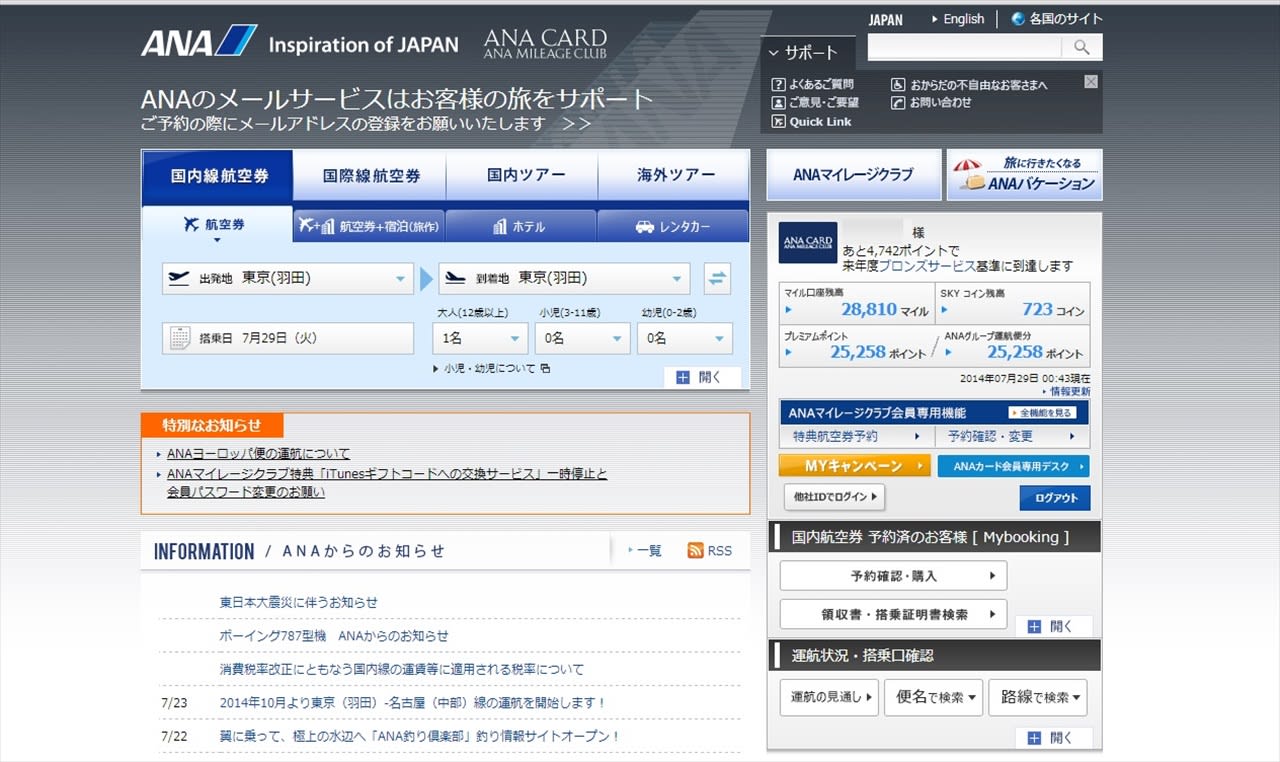The height and width of the screenshot is (762, 1280).
Task: Select the 国内ツアー tab
Action: 523,175
